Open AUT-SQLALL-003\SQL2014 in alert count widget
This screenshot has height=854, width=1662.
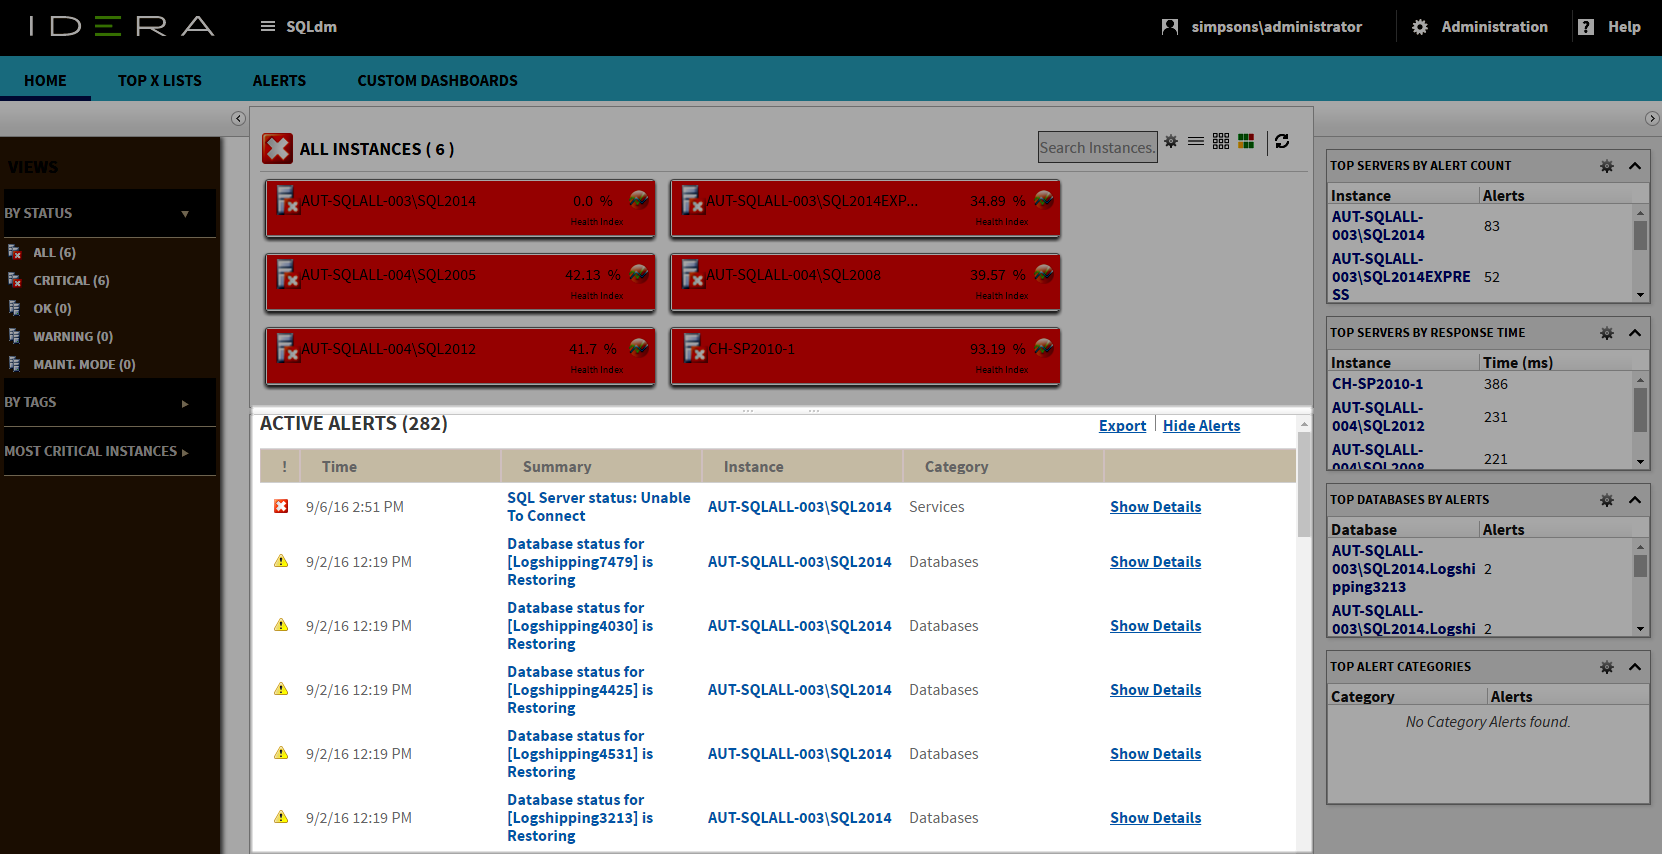click(1378, 226)
